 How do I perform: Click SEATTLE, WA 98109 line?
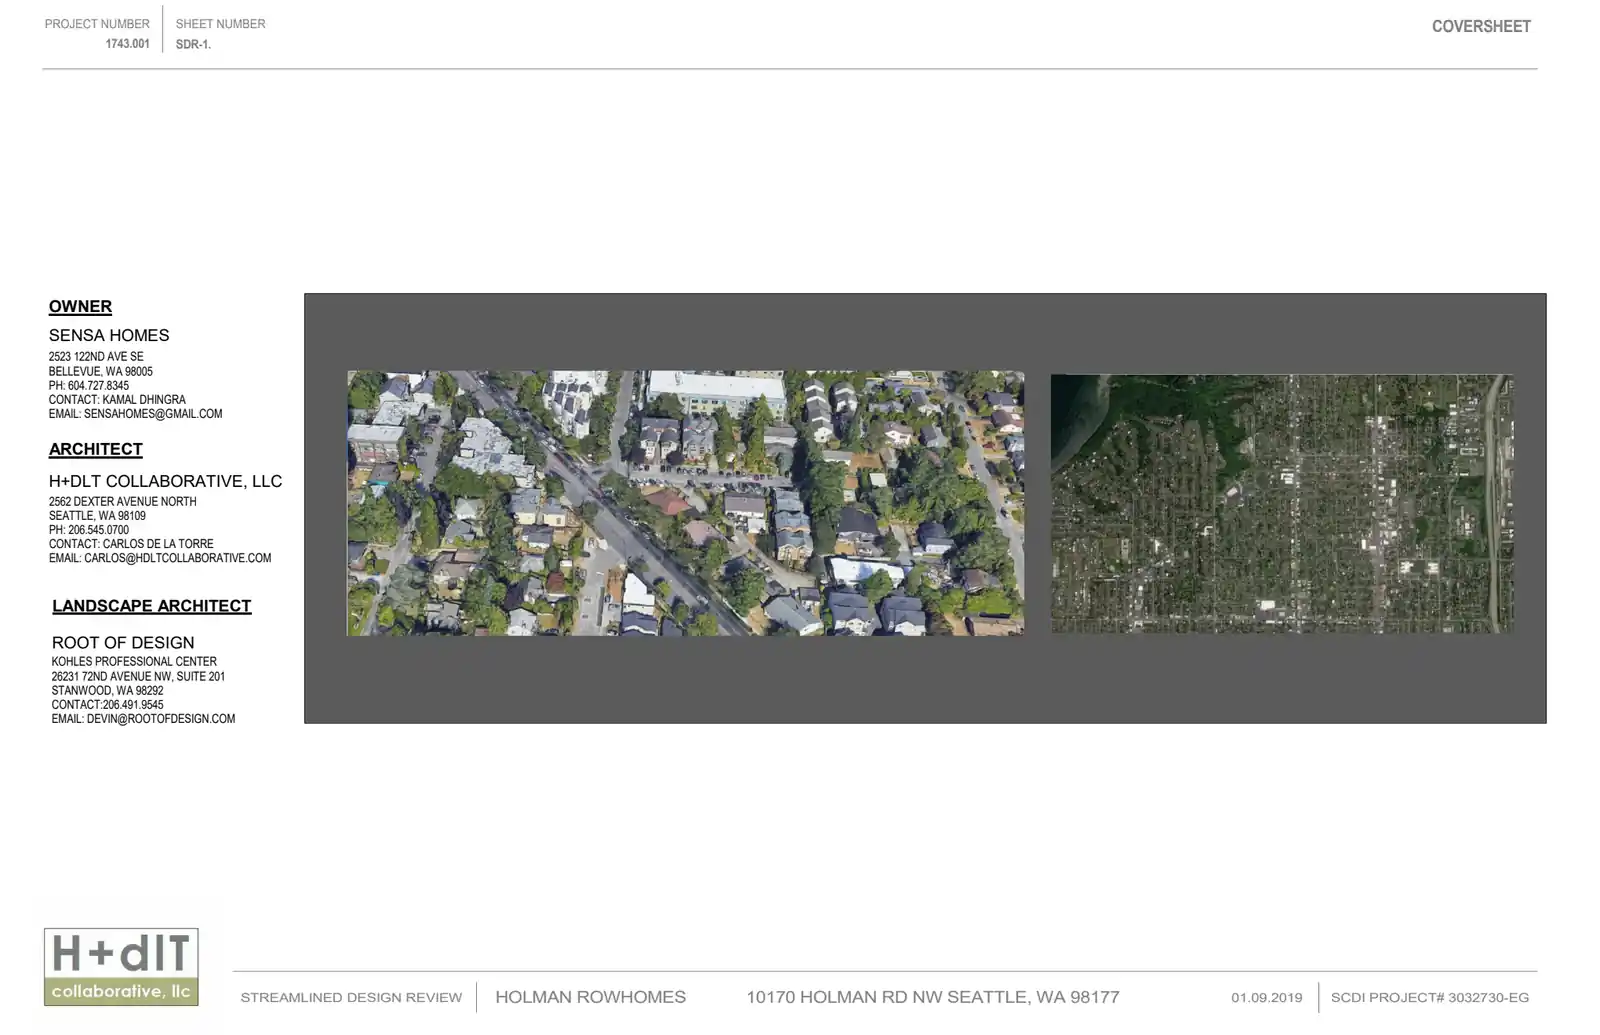[x=97, y=517]
